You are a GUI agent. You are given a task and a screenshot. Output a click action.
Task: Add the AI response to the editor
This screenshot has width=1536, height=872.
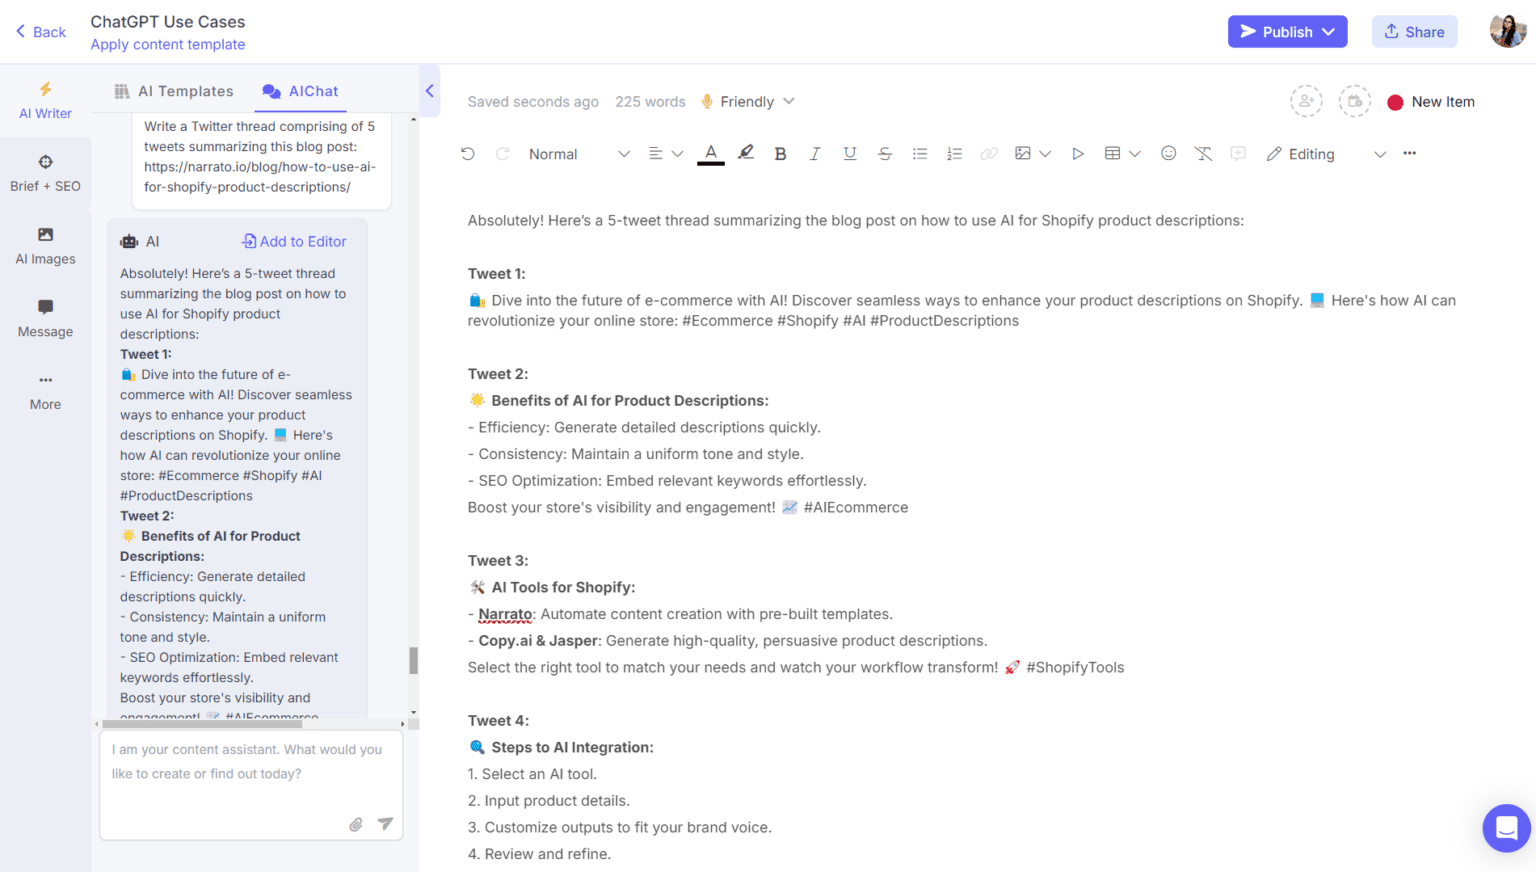[293, 241]
